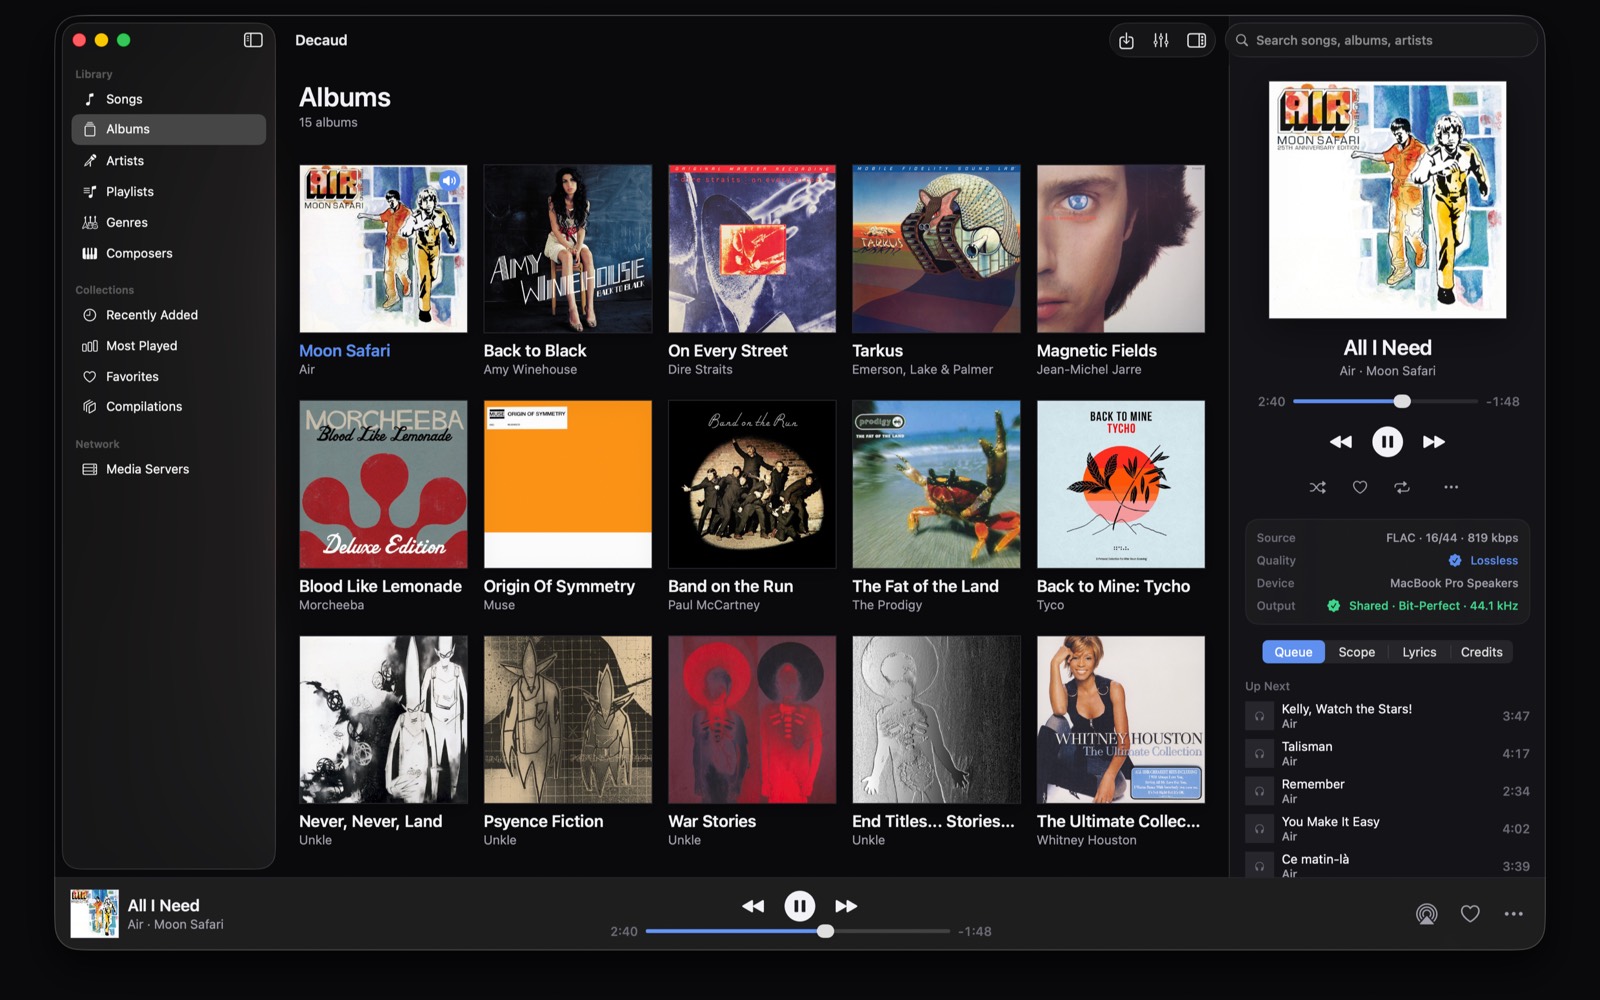Viewport: 1600px width, 1000px height.
Task: Toggle the left sidebar visibility icon
Action: [253, 40]
